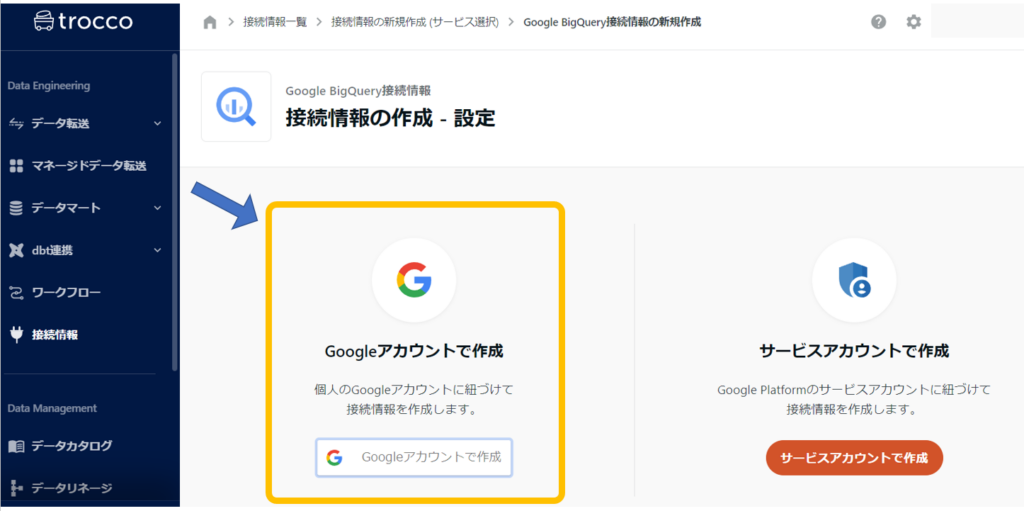The image size is (1024, 511).
Task: Select the 接続情報 plug icon
Action: pos(16,334)
